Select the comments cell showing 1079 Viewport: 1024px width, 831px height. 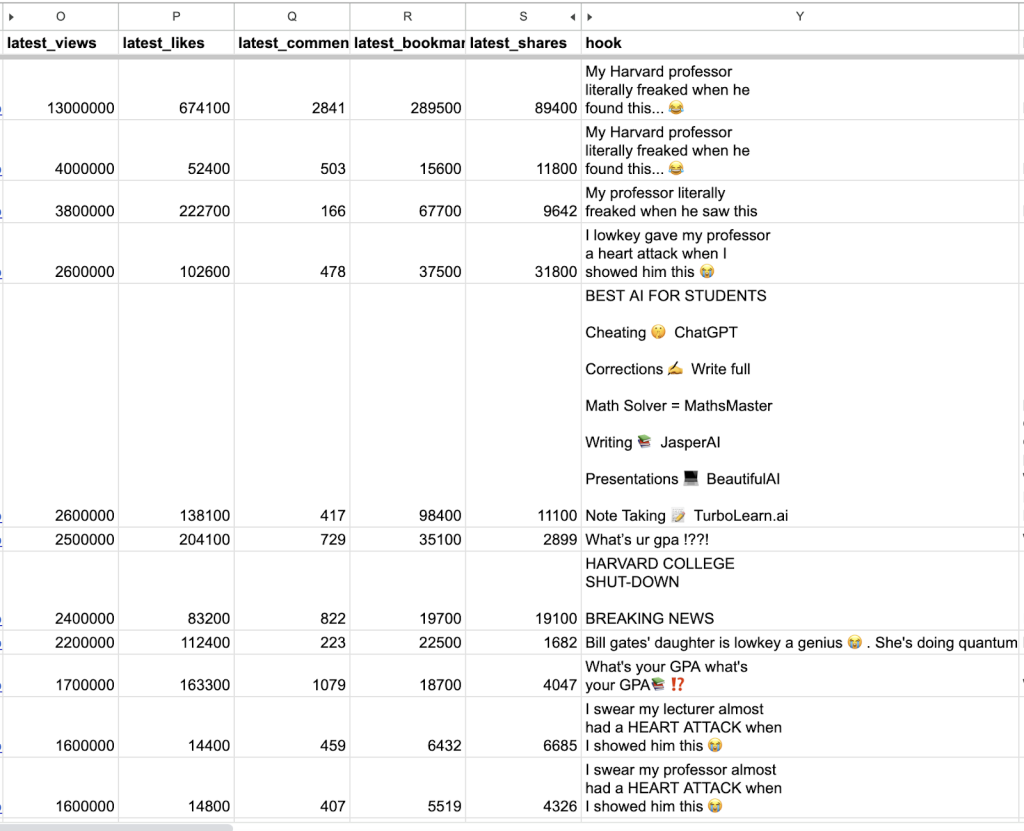pos(292,675)
